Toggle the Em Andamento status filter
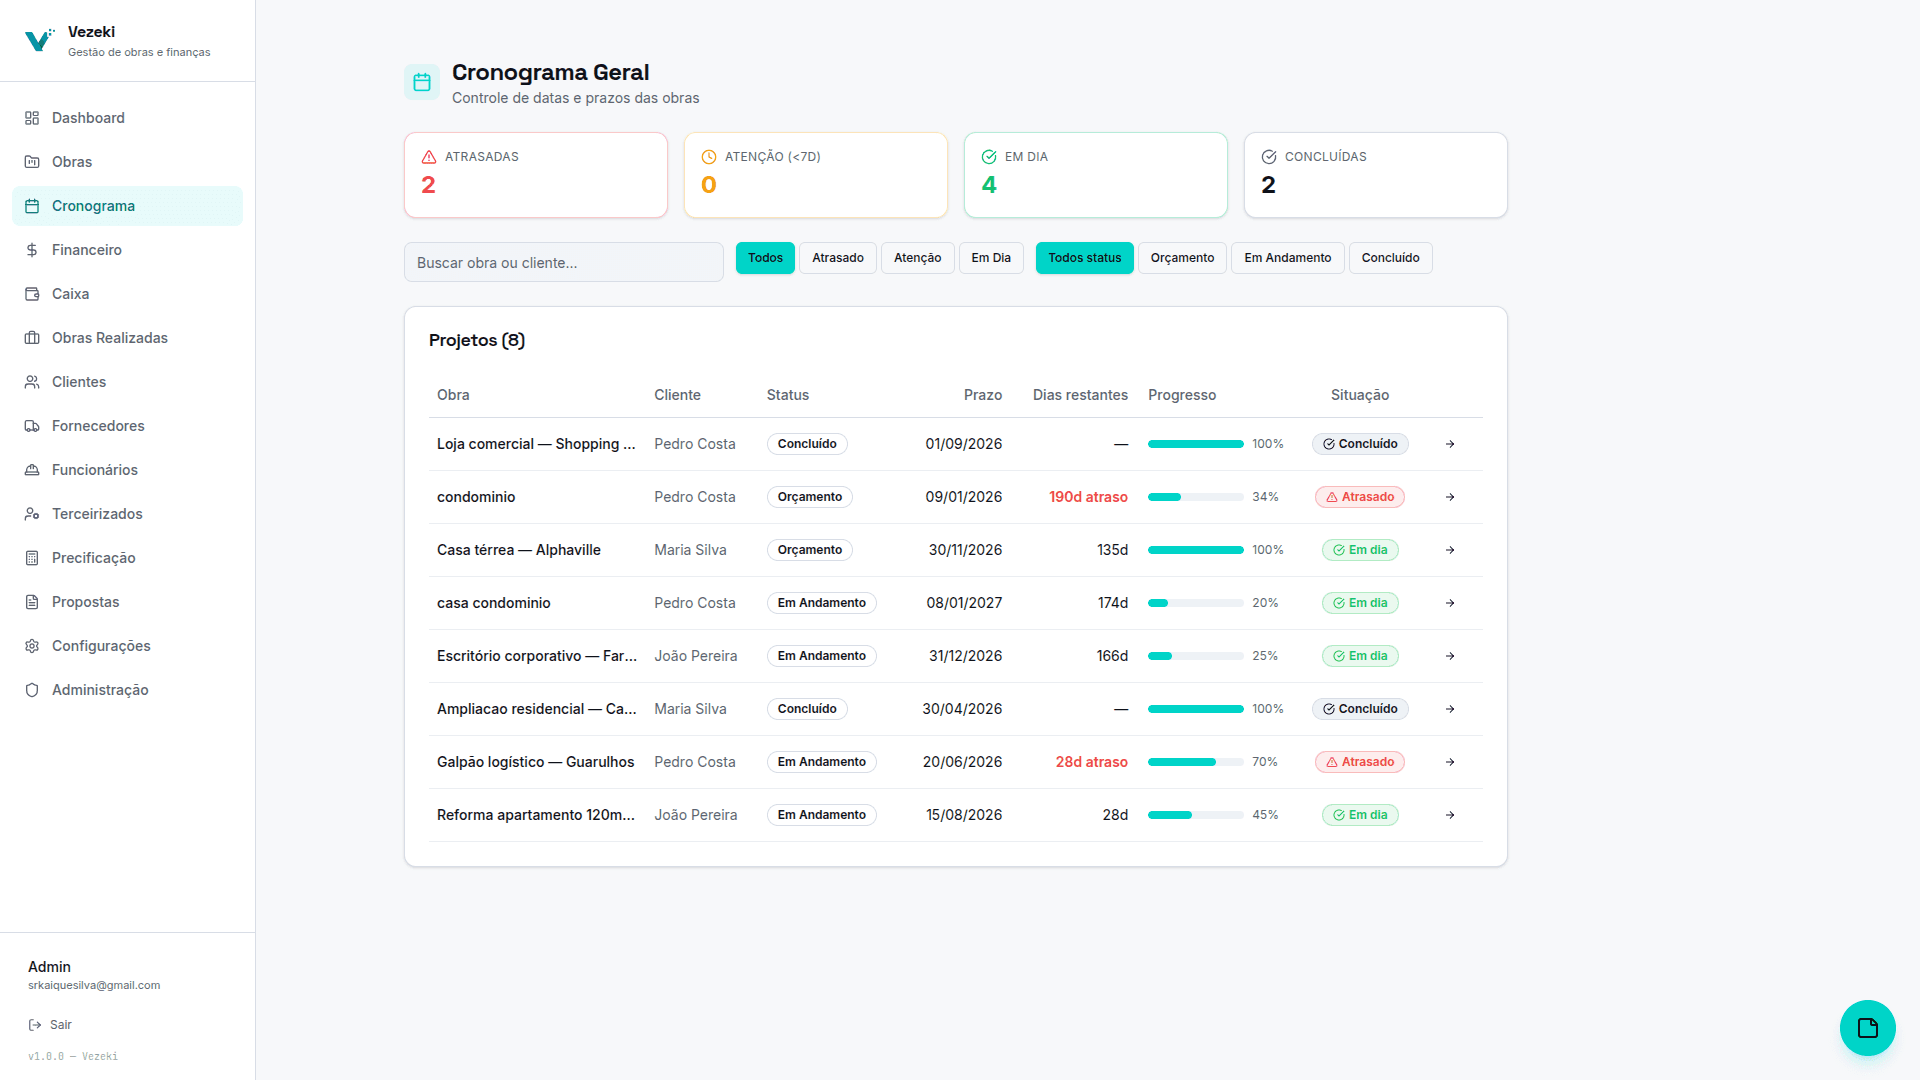Viewport: 1920px width, 1080px height. pos(1287,258)
